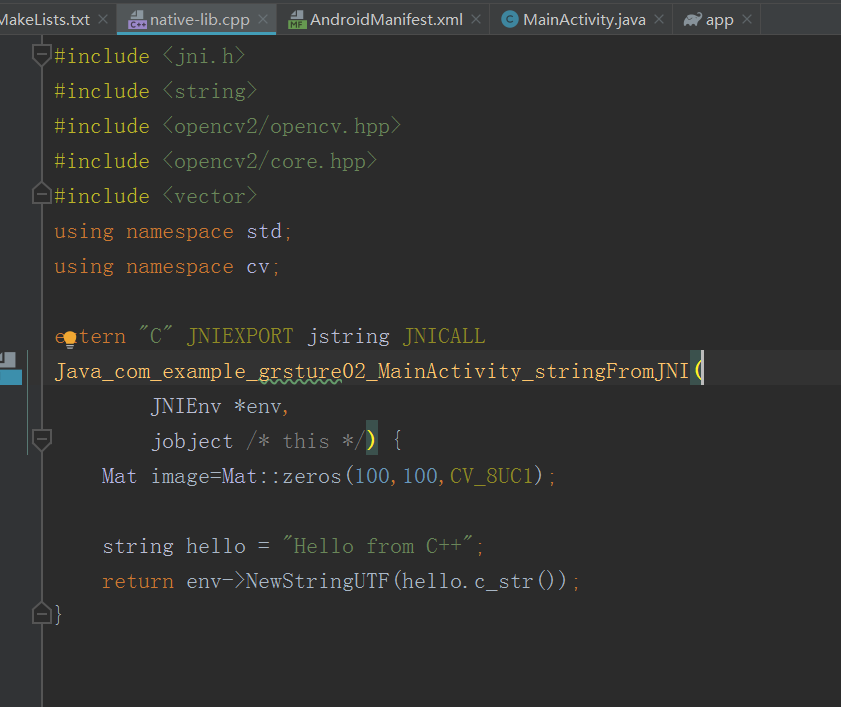The image size is (841, 707).
Task: Close the native-lib.cpp tab
Action: coord(263,18)
